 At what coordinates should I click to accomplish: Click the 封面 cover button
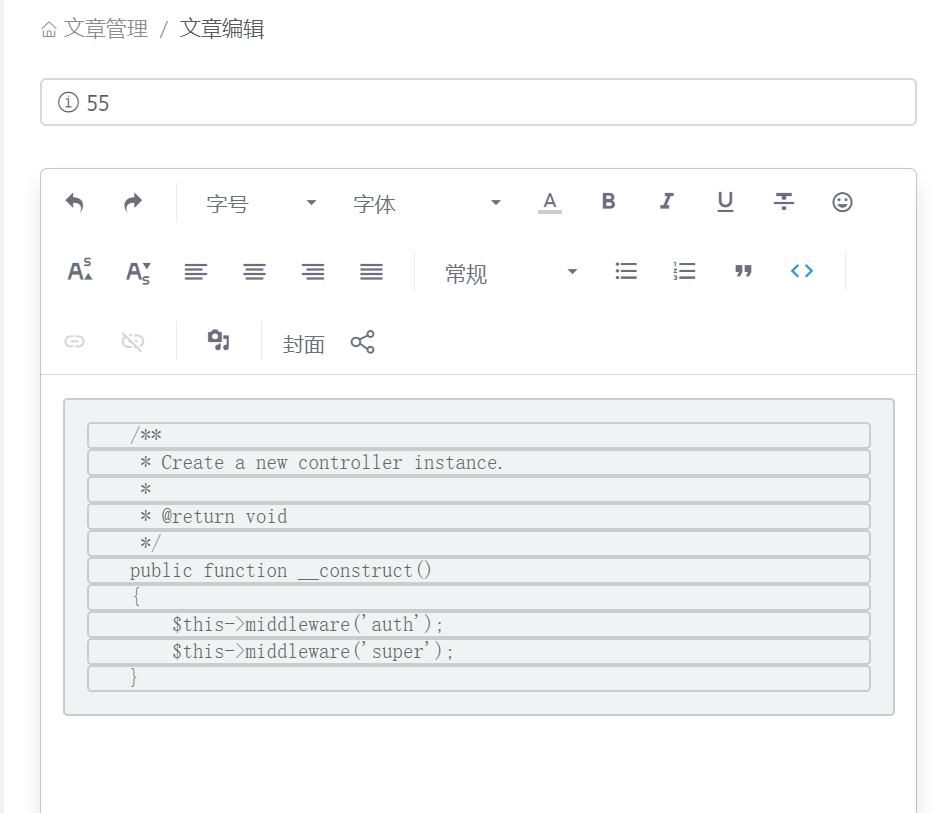(x=302, y=343)
